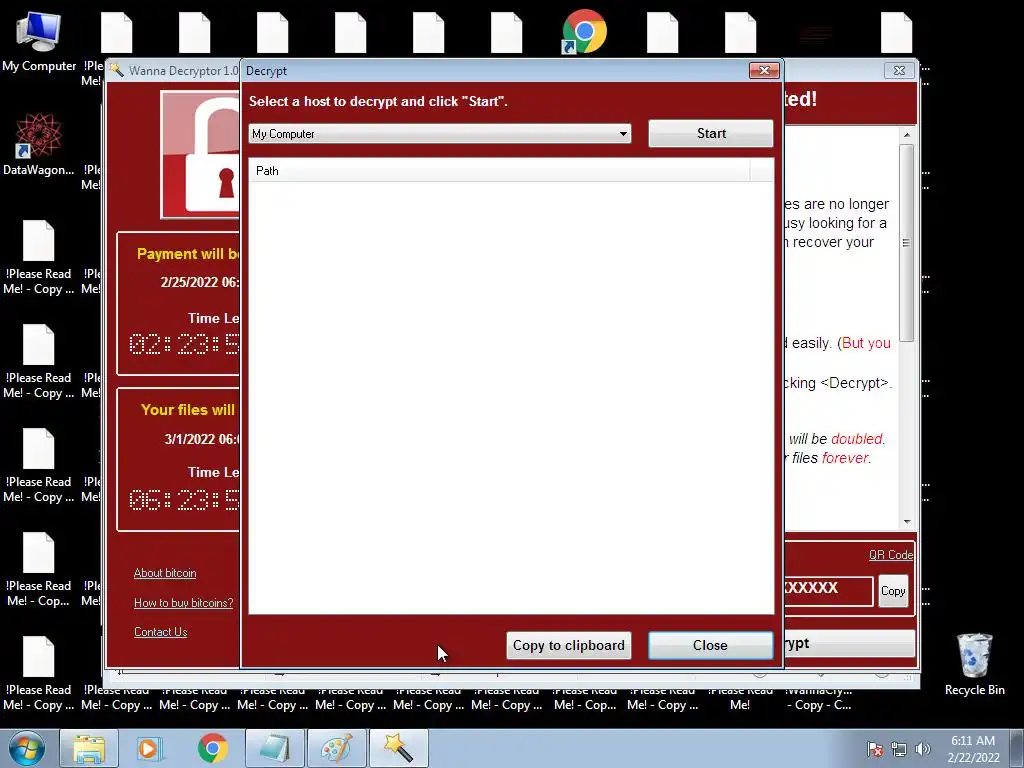Open the Contact Us link
Viewport: 1024px width, 768px height.
(x=161, y=632)
